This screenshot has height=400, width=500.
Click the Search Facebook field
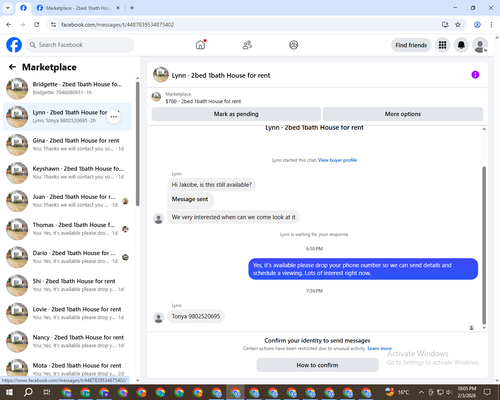80,45
